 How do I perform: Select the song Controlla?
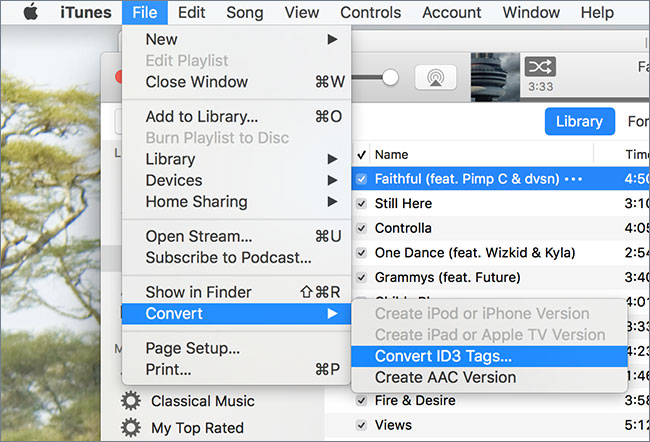coord(403,228)
